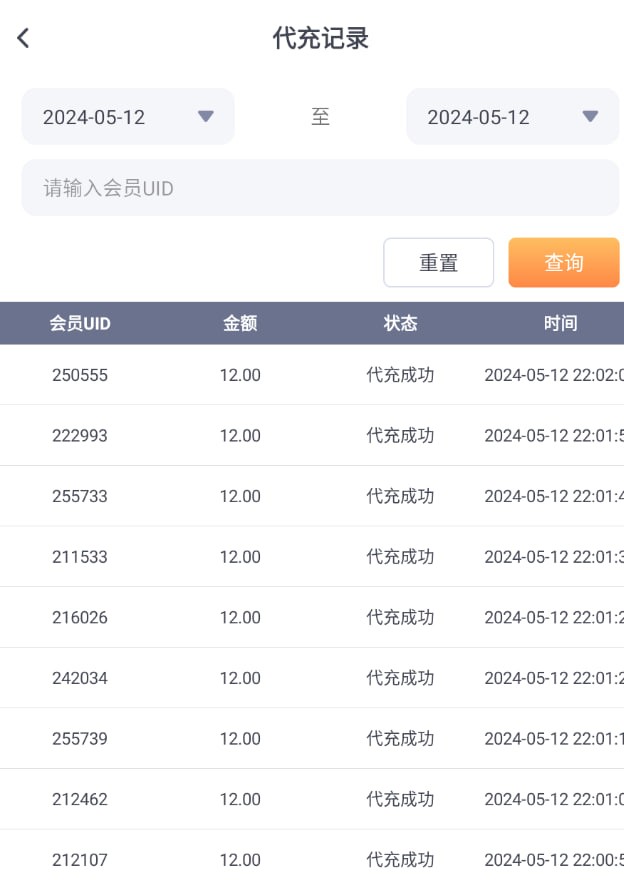The image size is (624, 881).
Task: Click the 时间 column header
Action: pos(560,323)
